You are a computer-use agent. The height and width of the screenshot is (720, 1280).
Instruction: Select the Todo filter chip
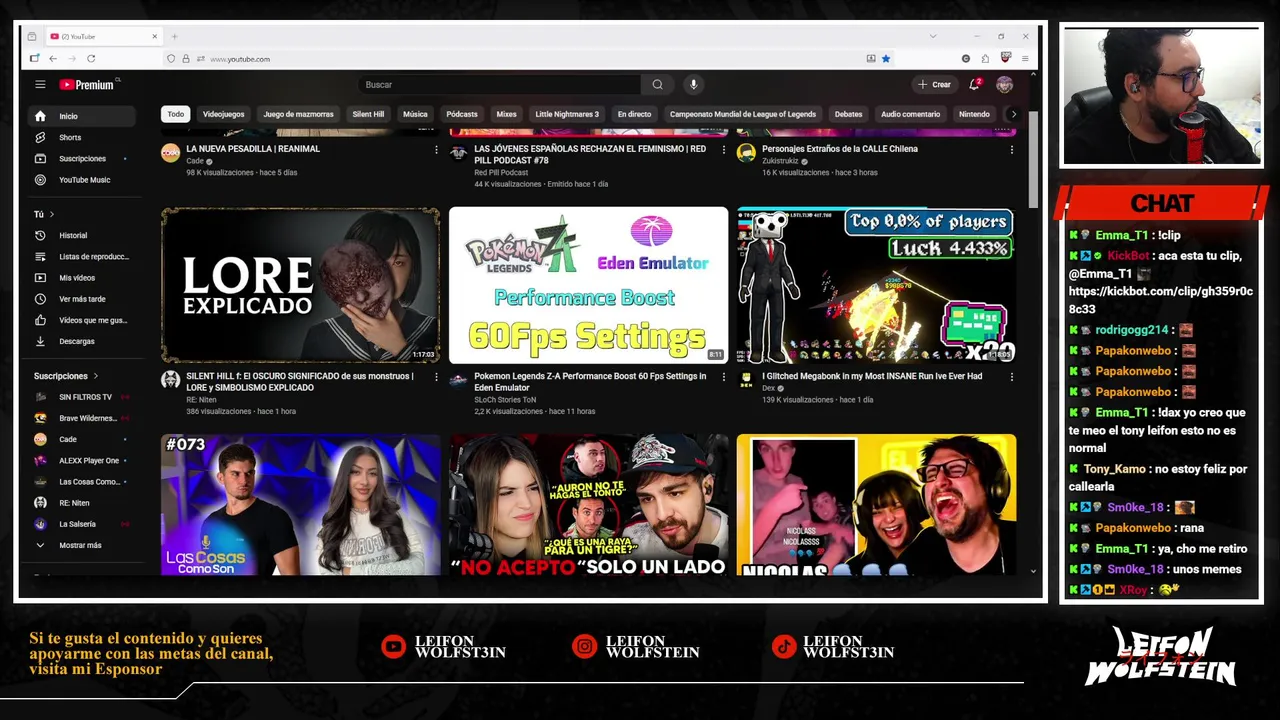pos(176,114)
